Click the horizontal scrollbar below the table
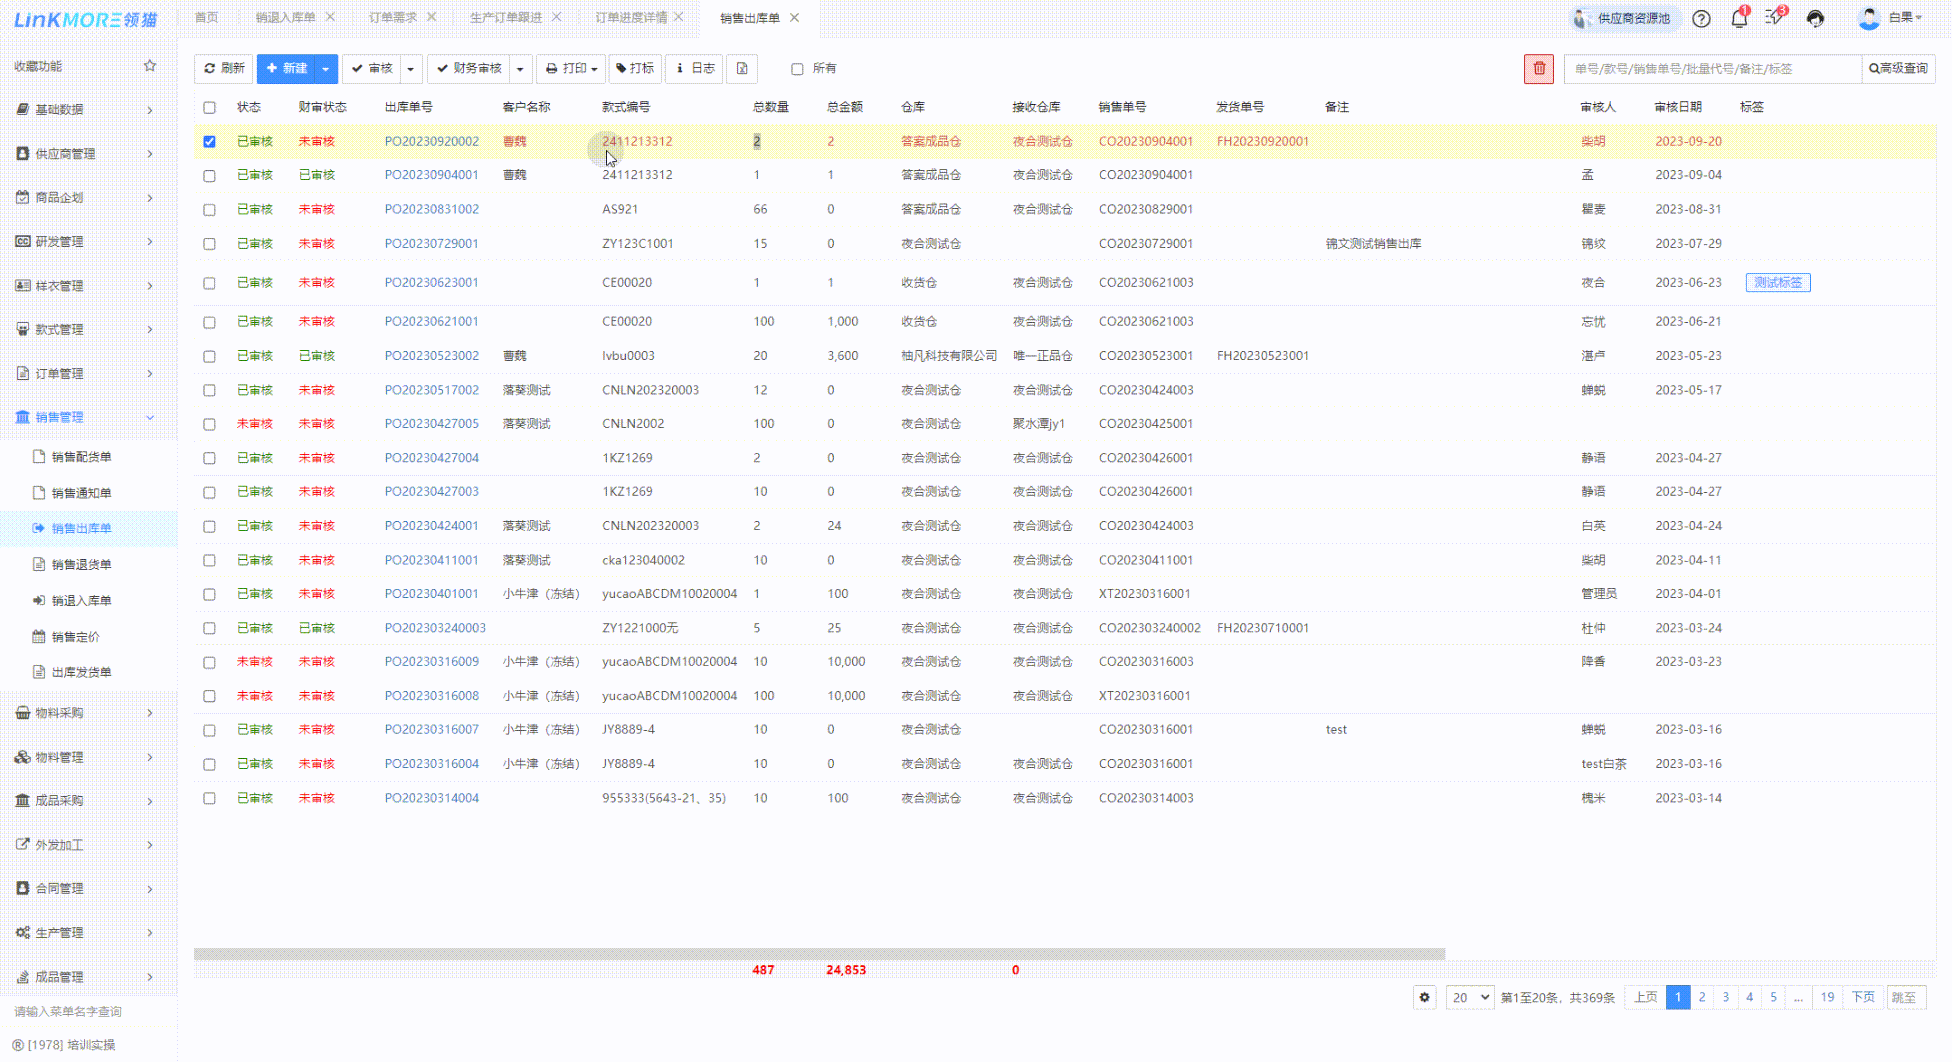 point(818,954)
